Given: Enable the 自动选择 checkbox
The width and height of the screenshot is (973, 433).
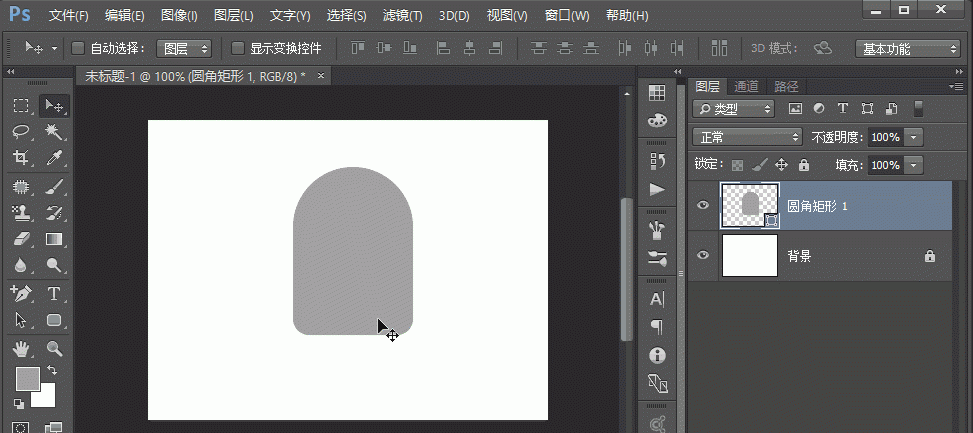Looking at the screenshot, I should (79, 48).
